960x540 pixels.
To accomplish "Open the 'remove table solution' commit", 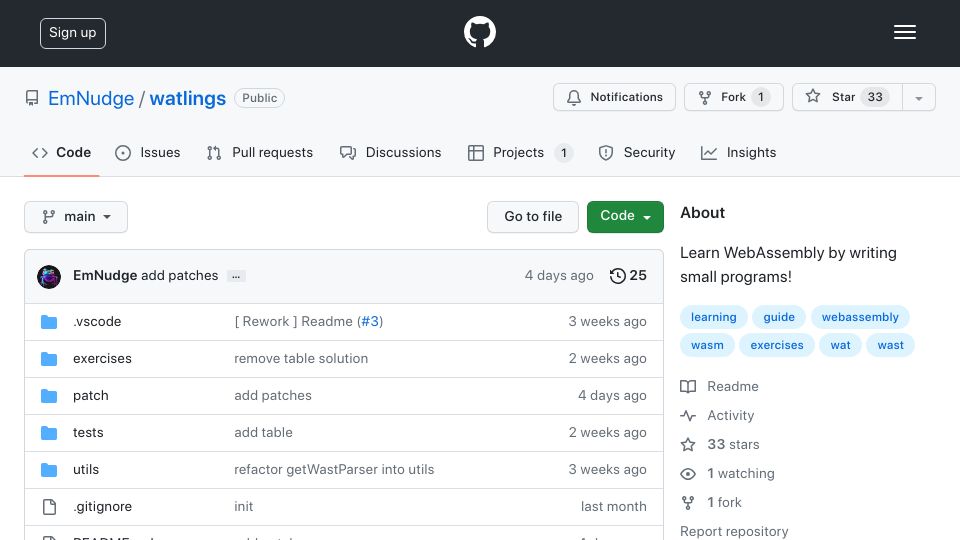I will point(301,358).
